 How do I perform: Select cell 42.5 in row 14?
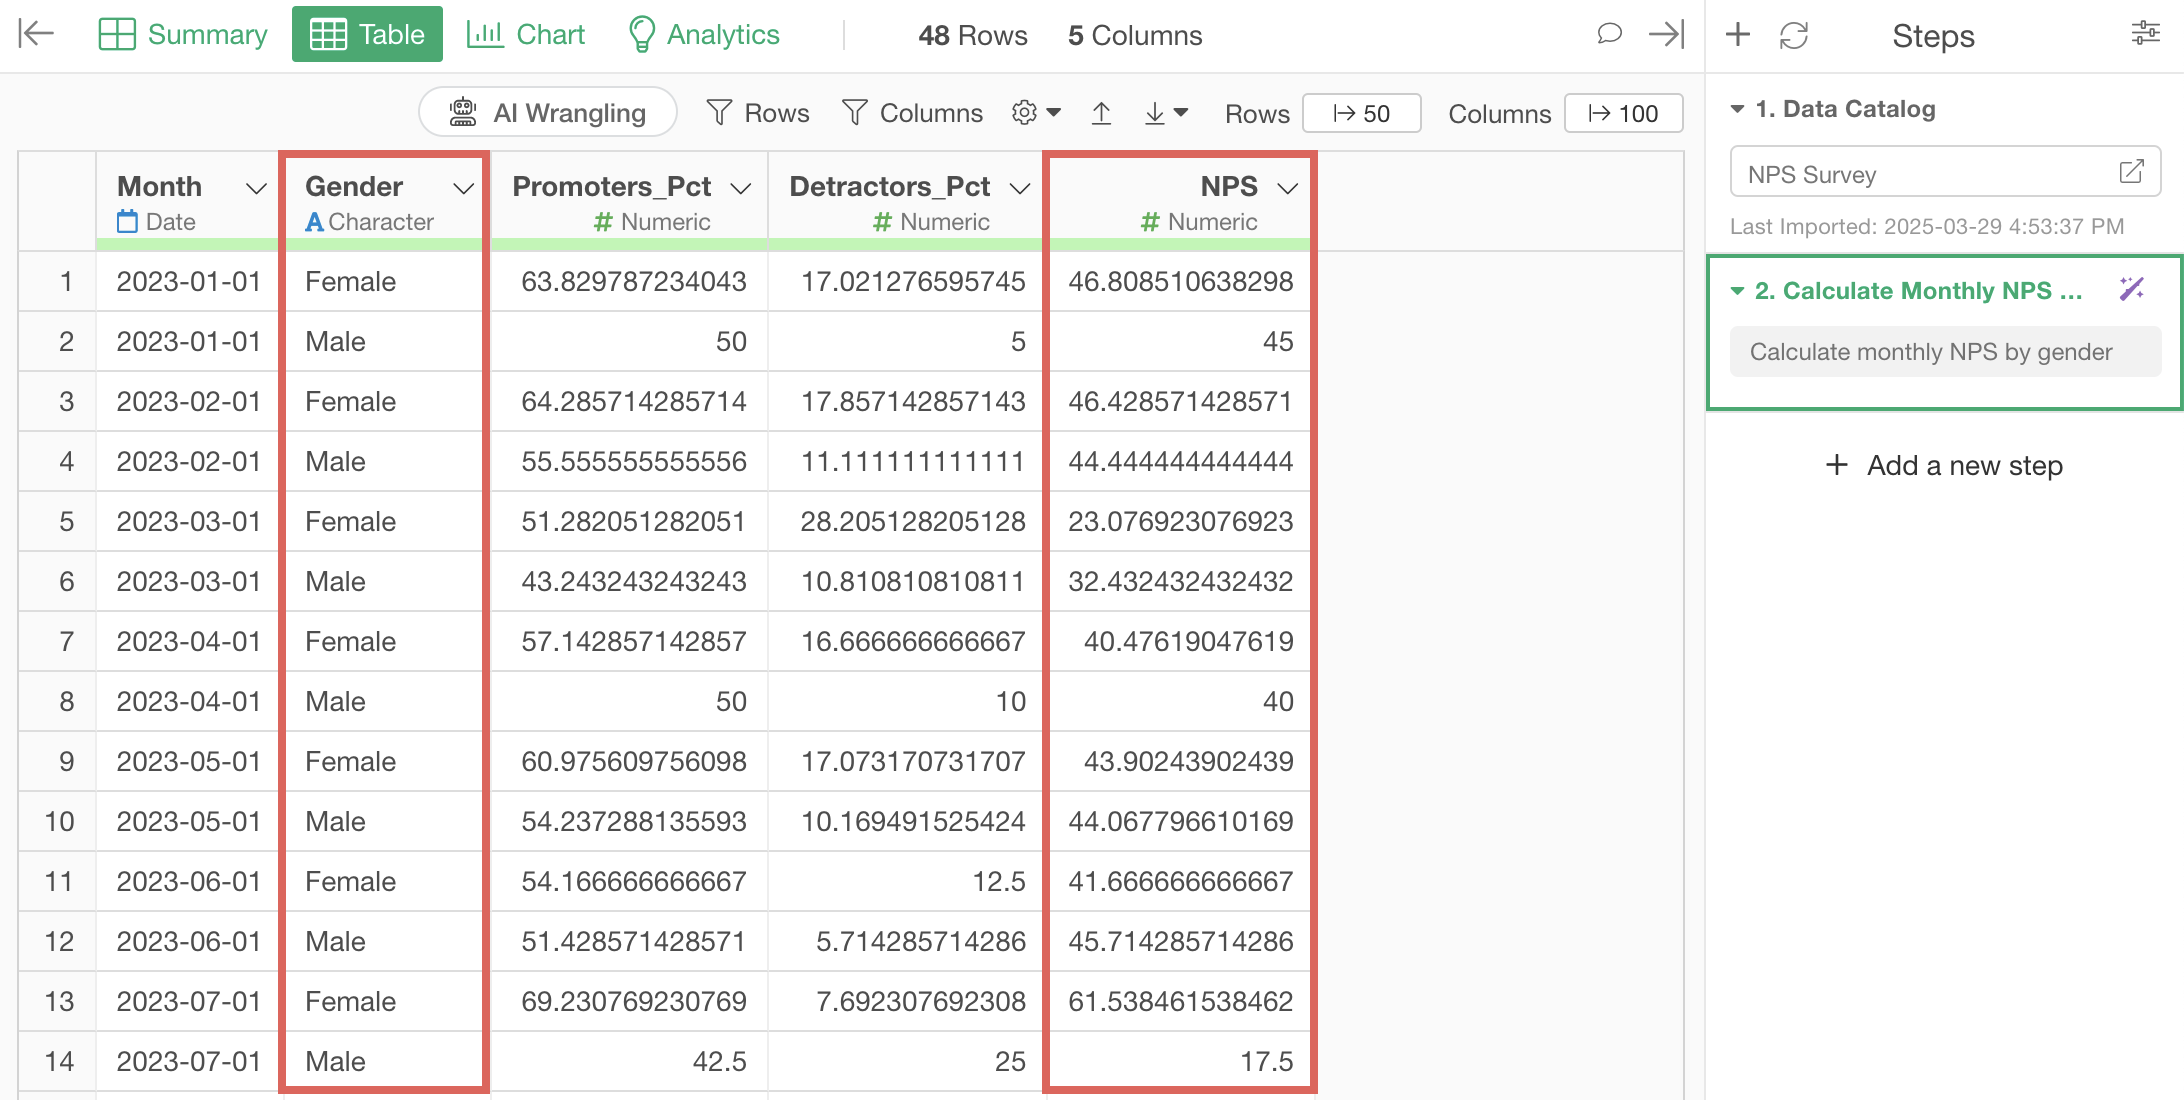click(629, 1062)
